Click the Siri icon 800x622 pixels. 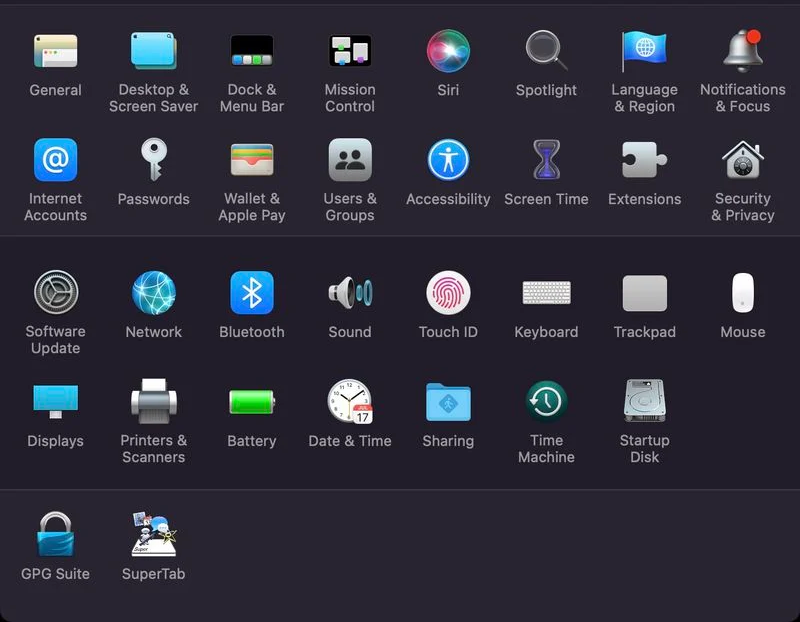coord(448,51)
